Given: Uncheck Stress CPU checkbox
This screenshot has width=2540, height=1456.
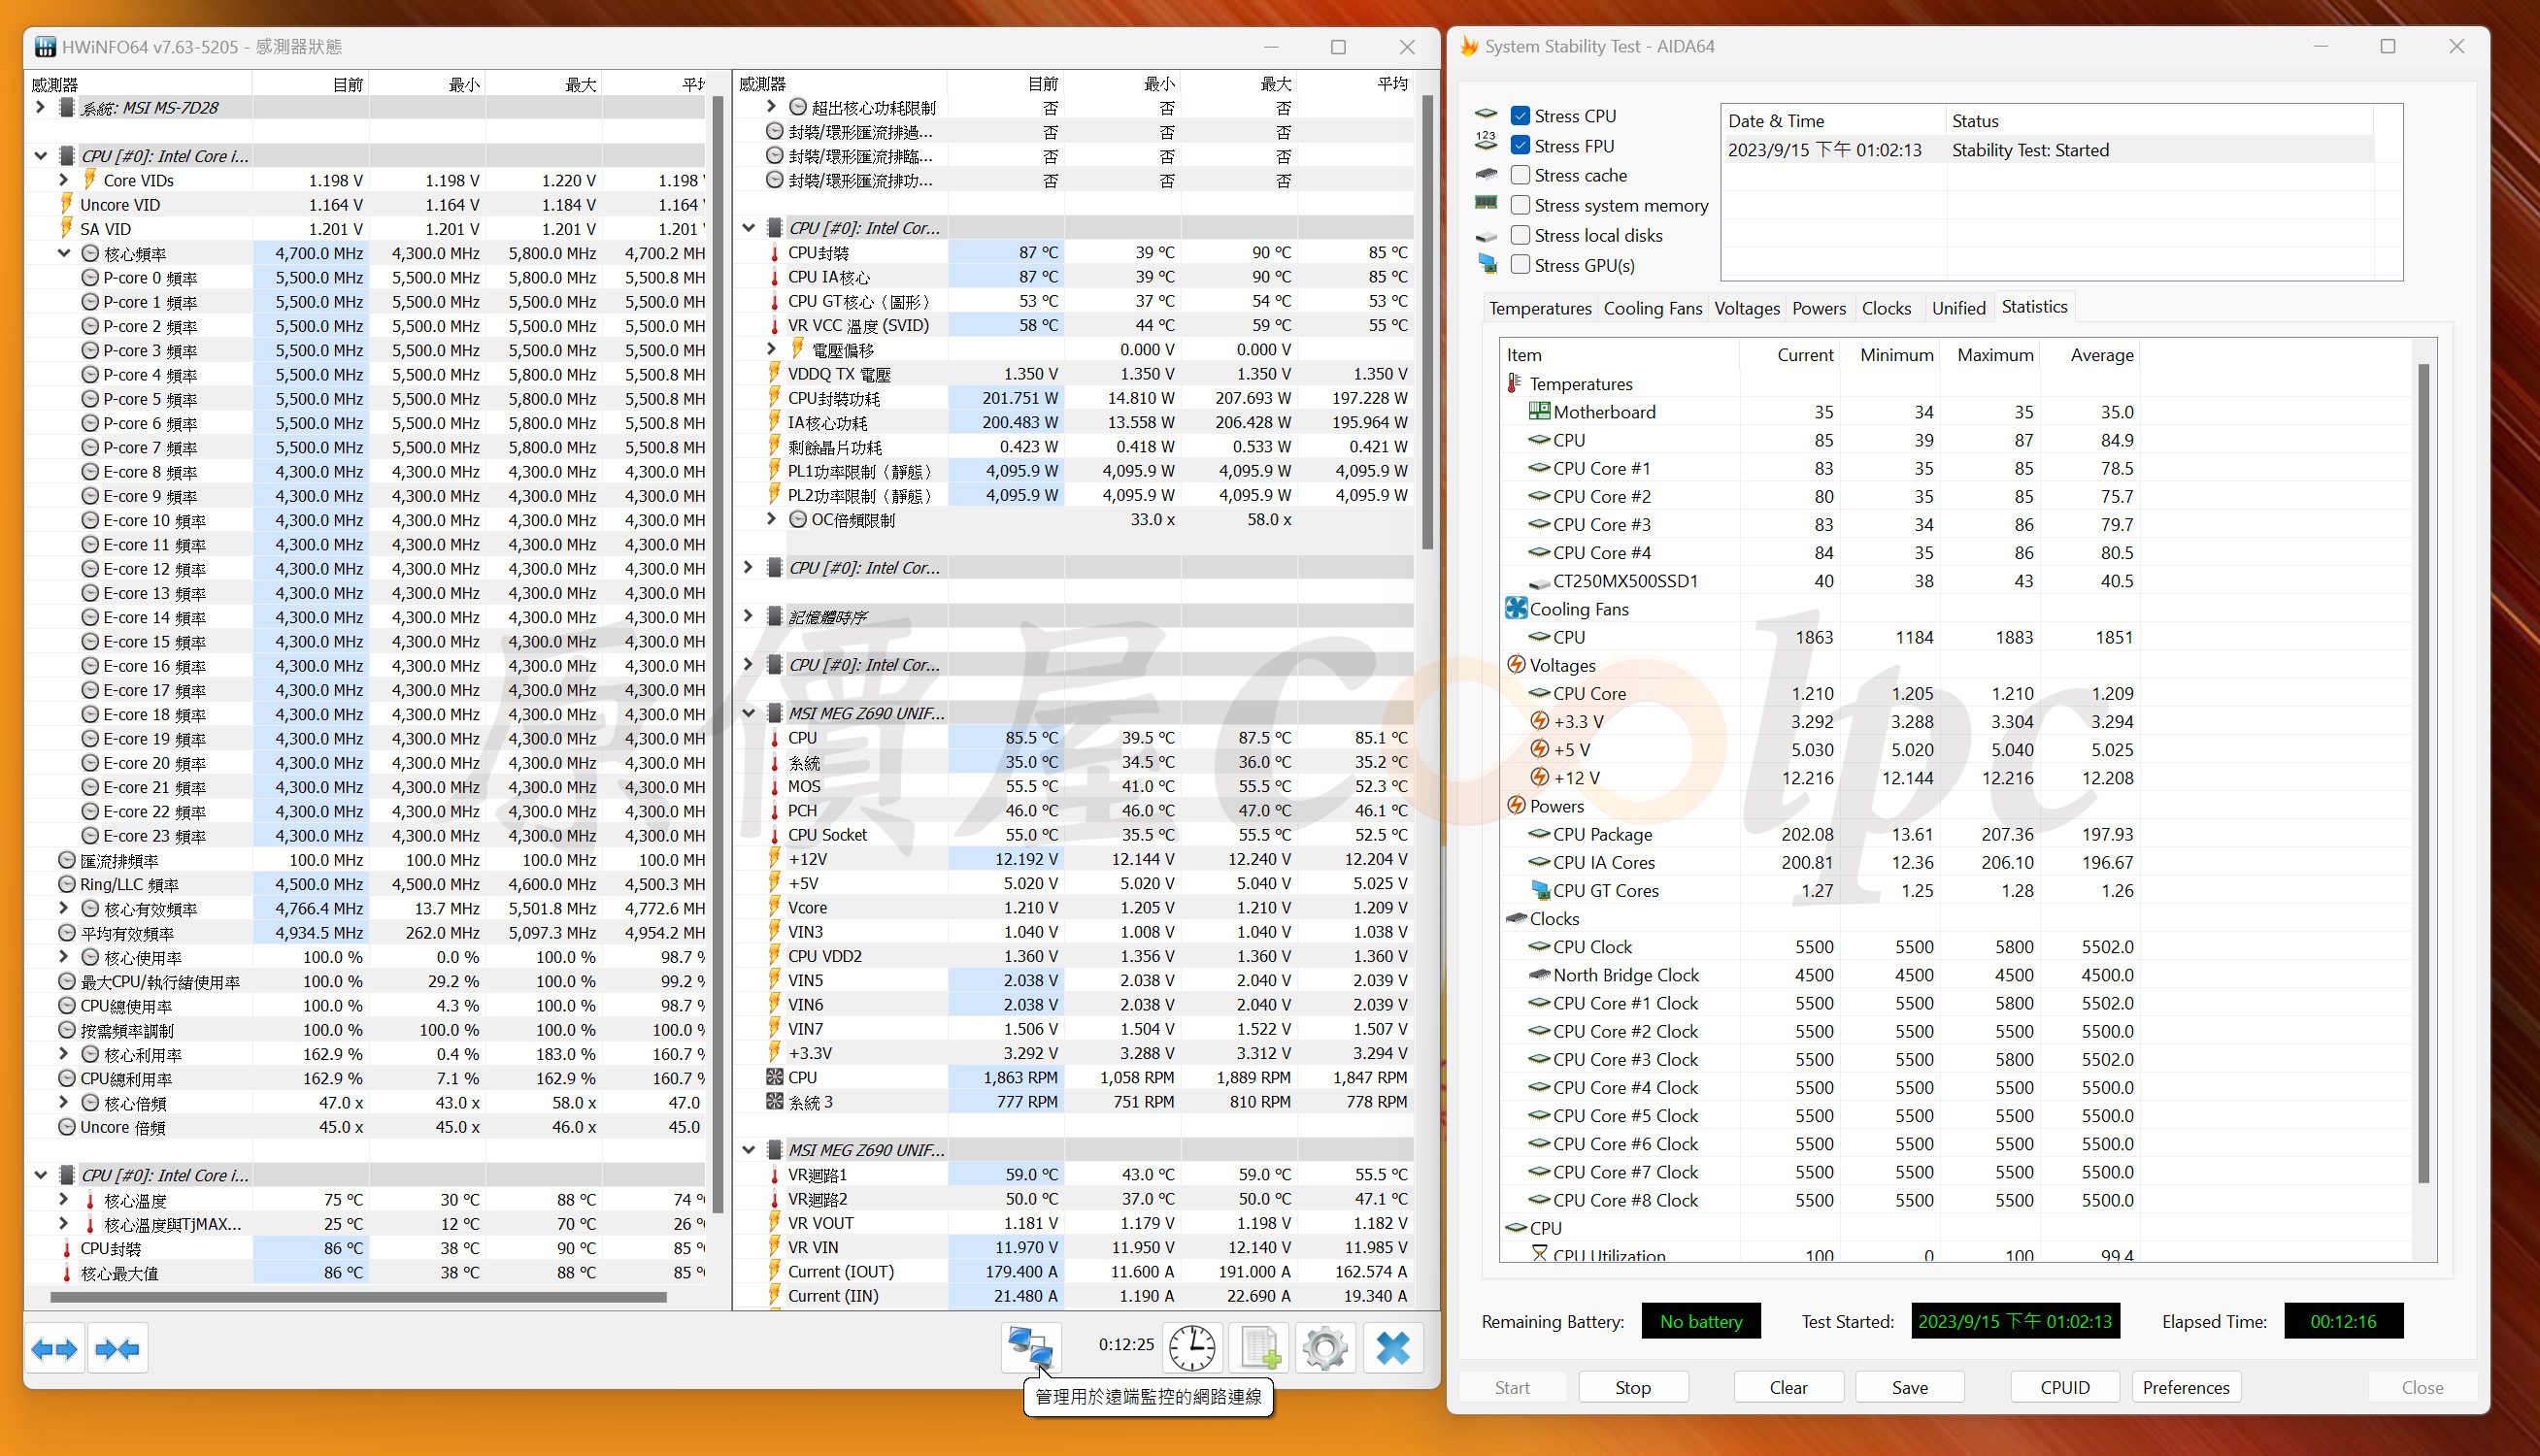Looking at the screenshot, I should coord(1520,116).
